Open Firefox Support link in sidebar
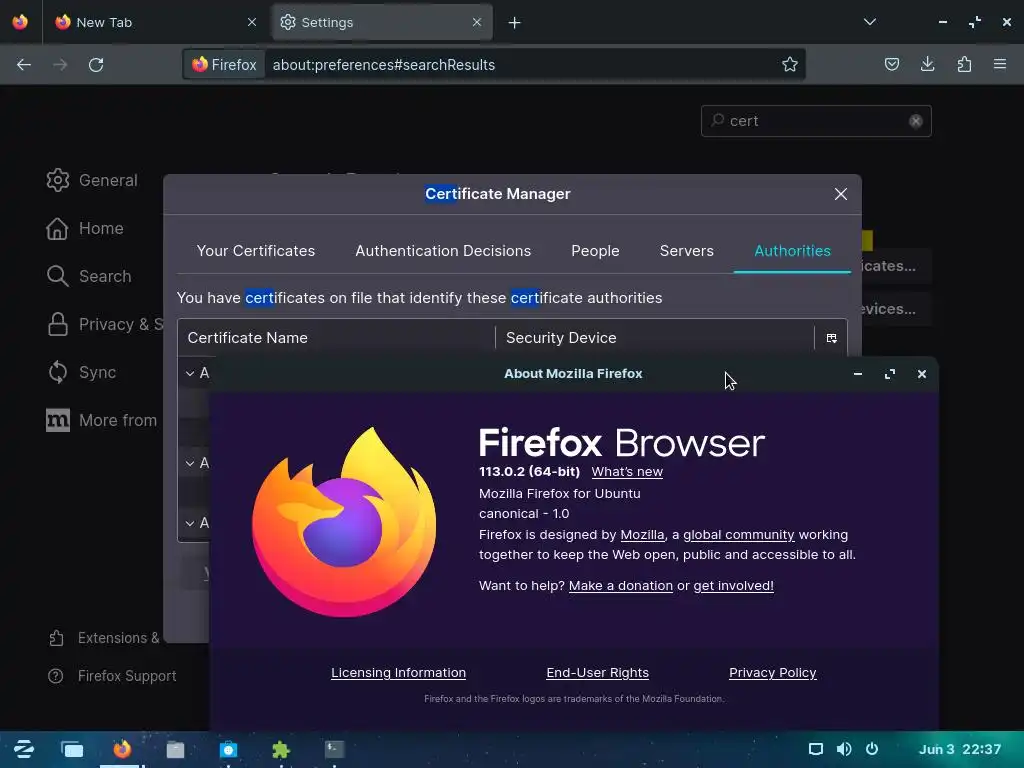The width and height of the screenshot is (1024, 768). pyautogui.click(x=112, y=676)
